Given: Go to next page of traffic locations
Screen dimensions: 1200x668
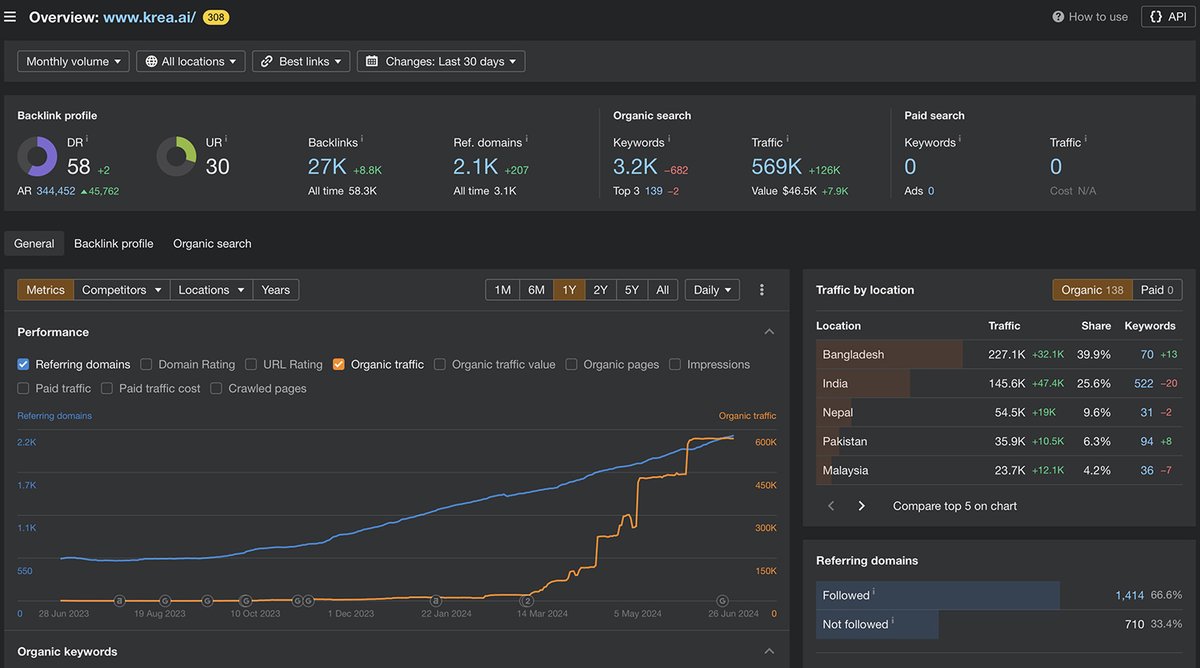Looking at the screenshot, I should [x=861, y=506].
